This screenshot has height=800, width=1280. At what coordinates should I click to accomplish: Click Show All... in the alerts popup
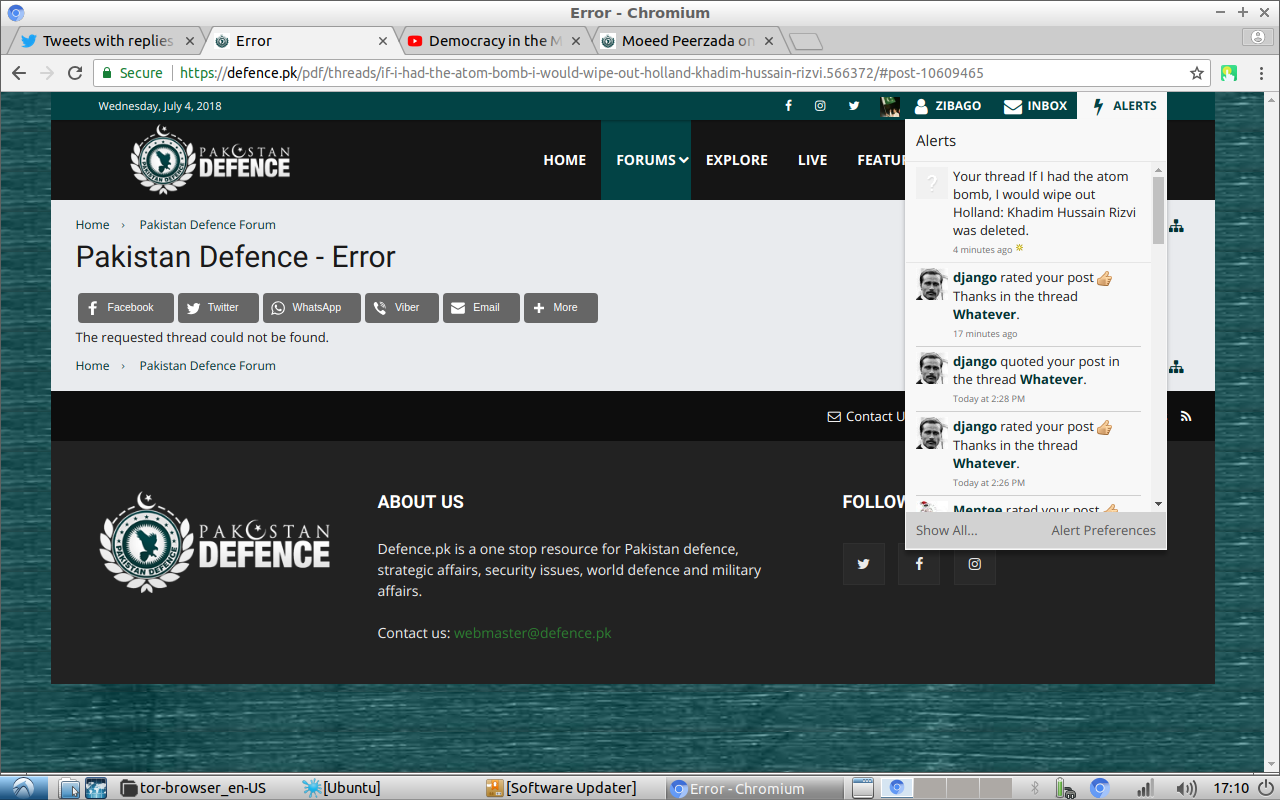[947, 531]
